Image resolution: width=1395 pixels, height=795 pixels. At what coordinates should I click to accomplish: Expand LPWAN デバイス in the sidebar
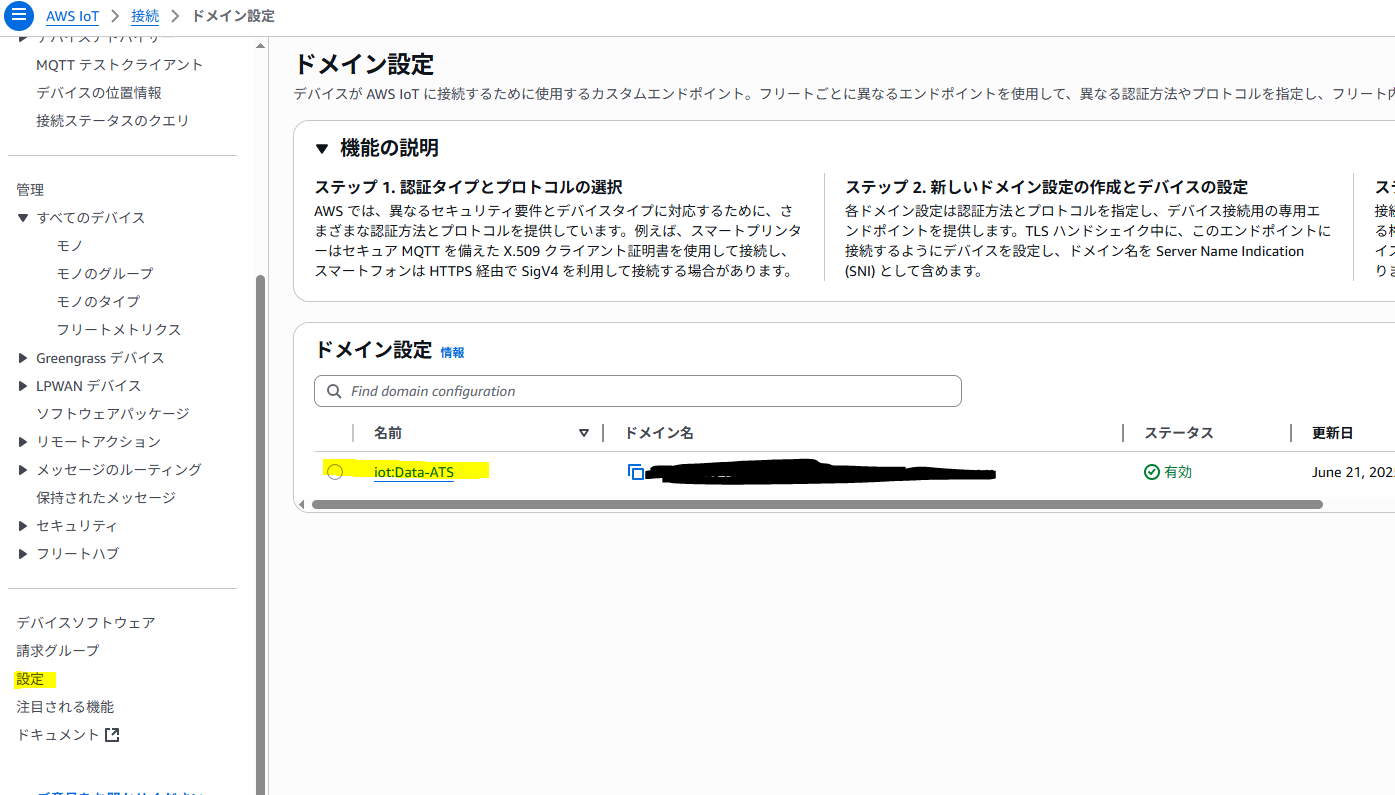pyautogui.click(x=23, y=386)
